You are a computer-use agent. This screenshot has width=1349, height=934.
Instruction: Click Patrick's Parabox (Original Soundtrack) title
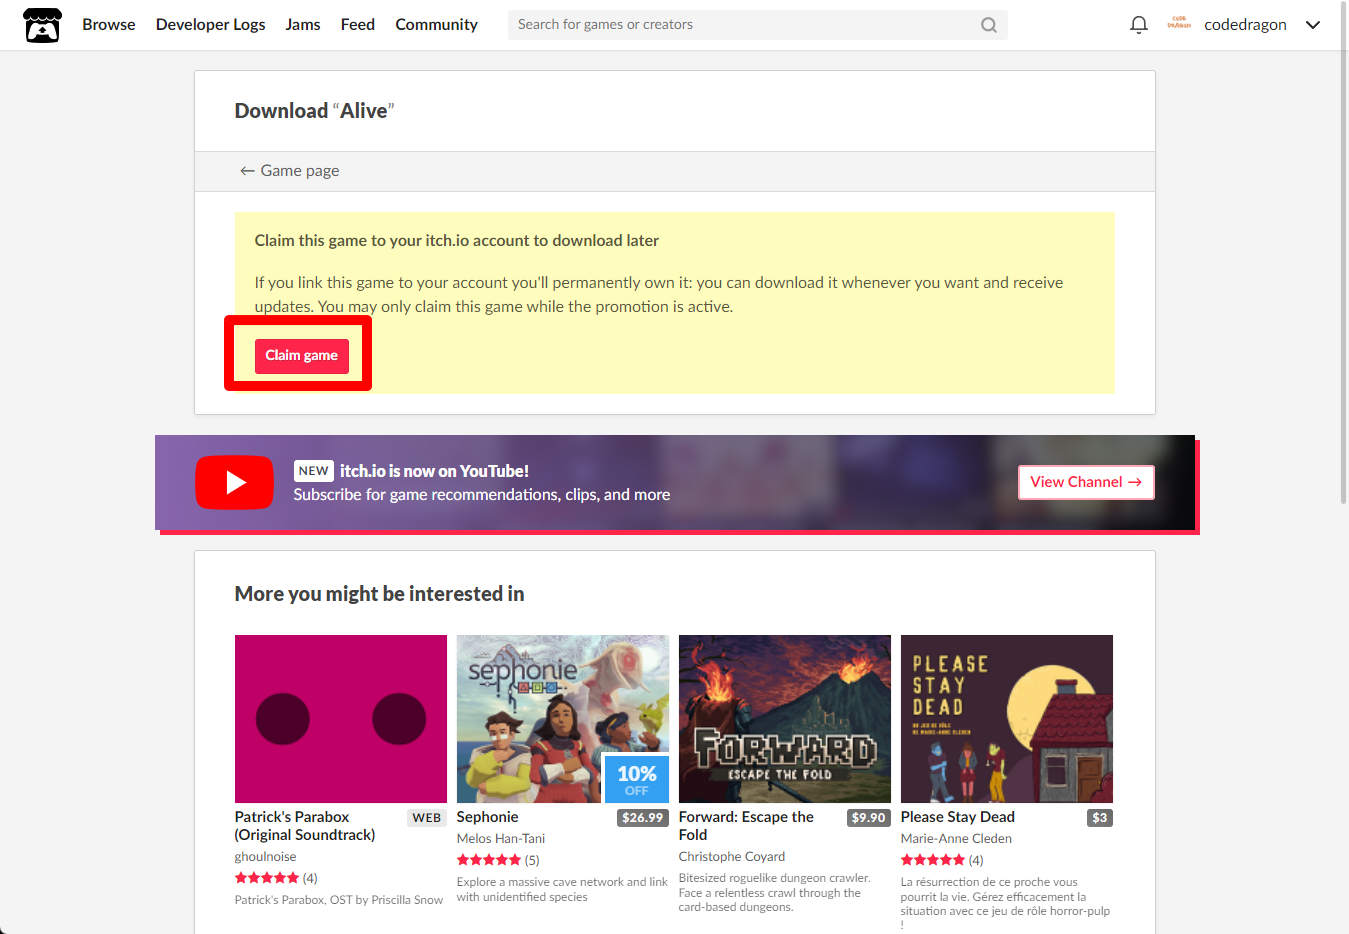[305, 826]
